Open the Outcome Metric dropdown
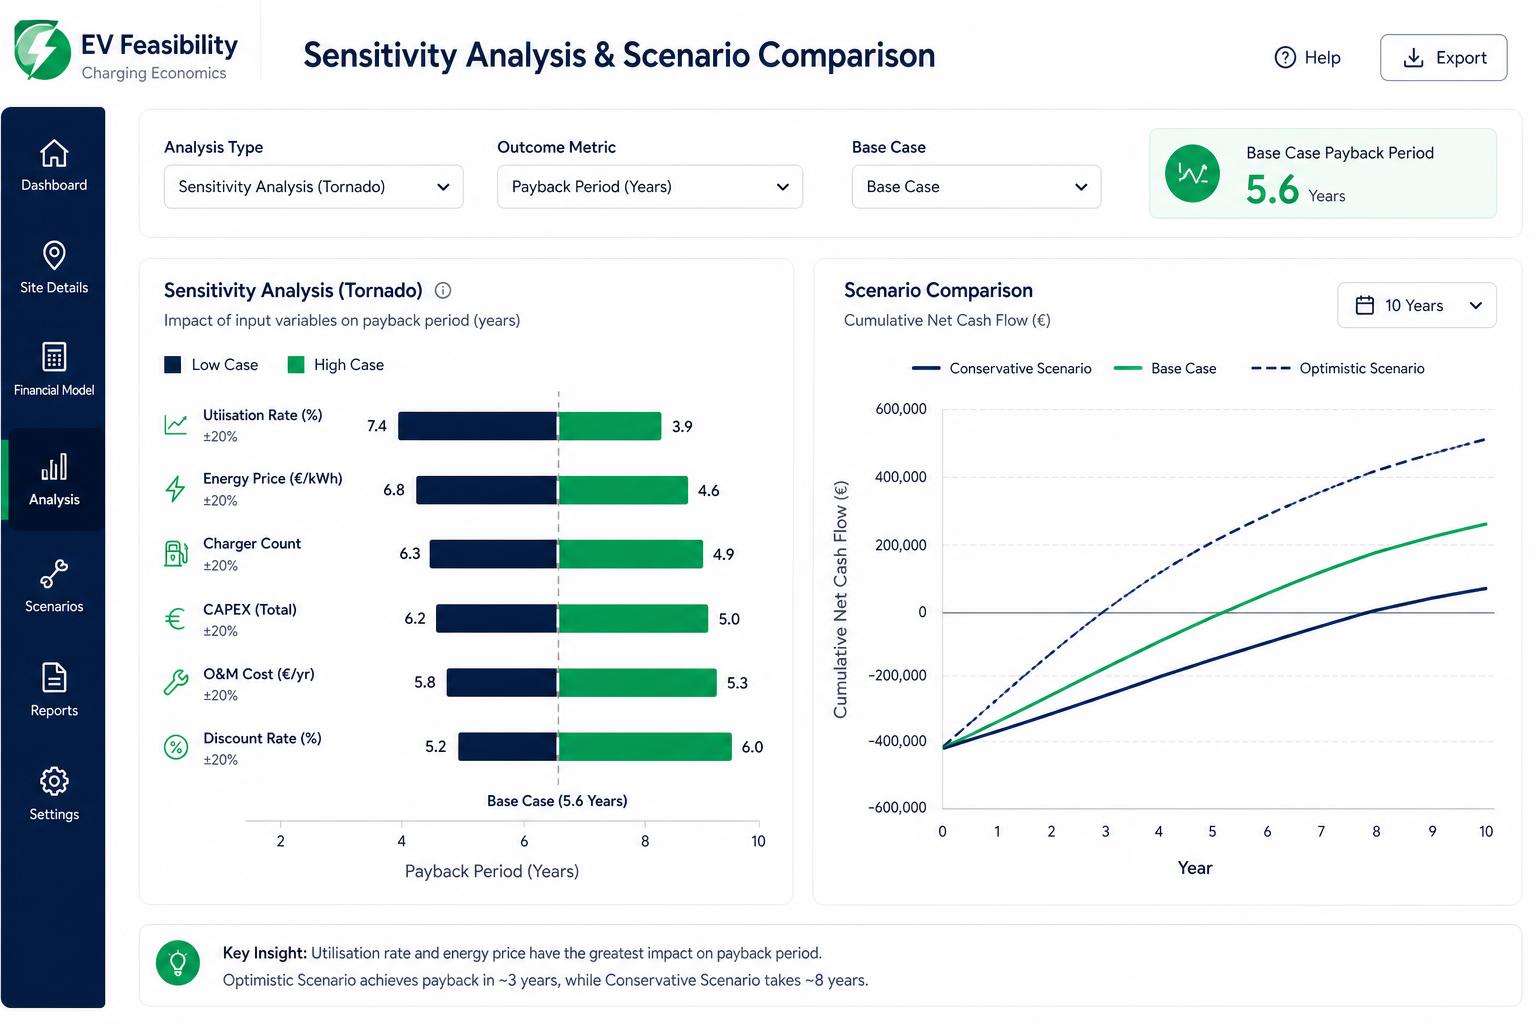Image resolution: width=1536 pixels, height=1024 pixels. 650,187
